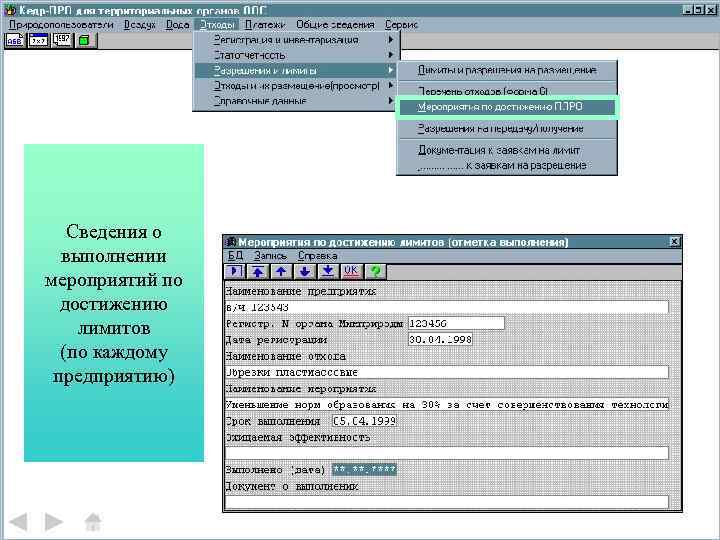Open the Природопользователи menu
Screen dimensions: 720x540
point(61,25)
